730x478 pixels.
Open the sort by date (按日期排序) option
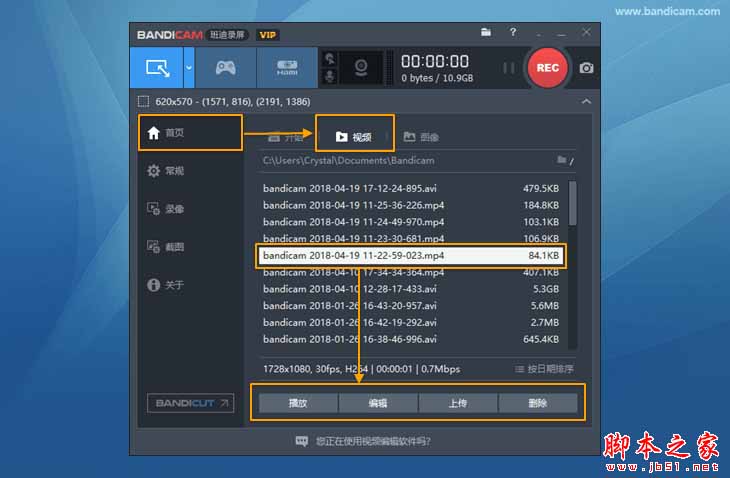coord(544,369)
